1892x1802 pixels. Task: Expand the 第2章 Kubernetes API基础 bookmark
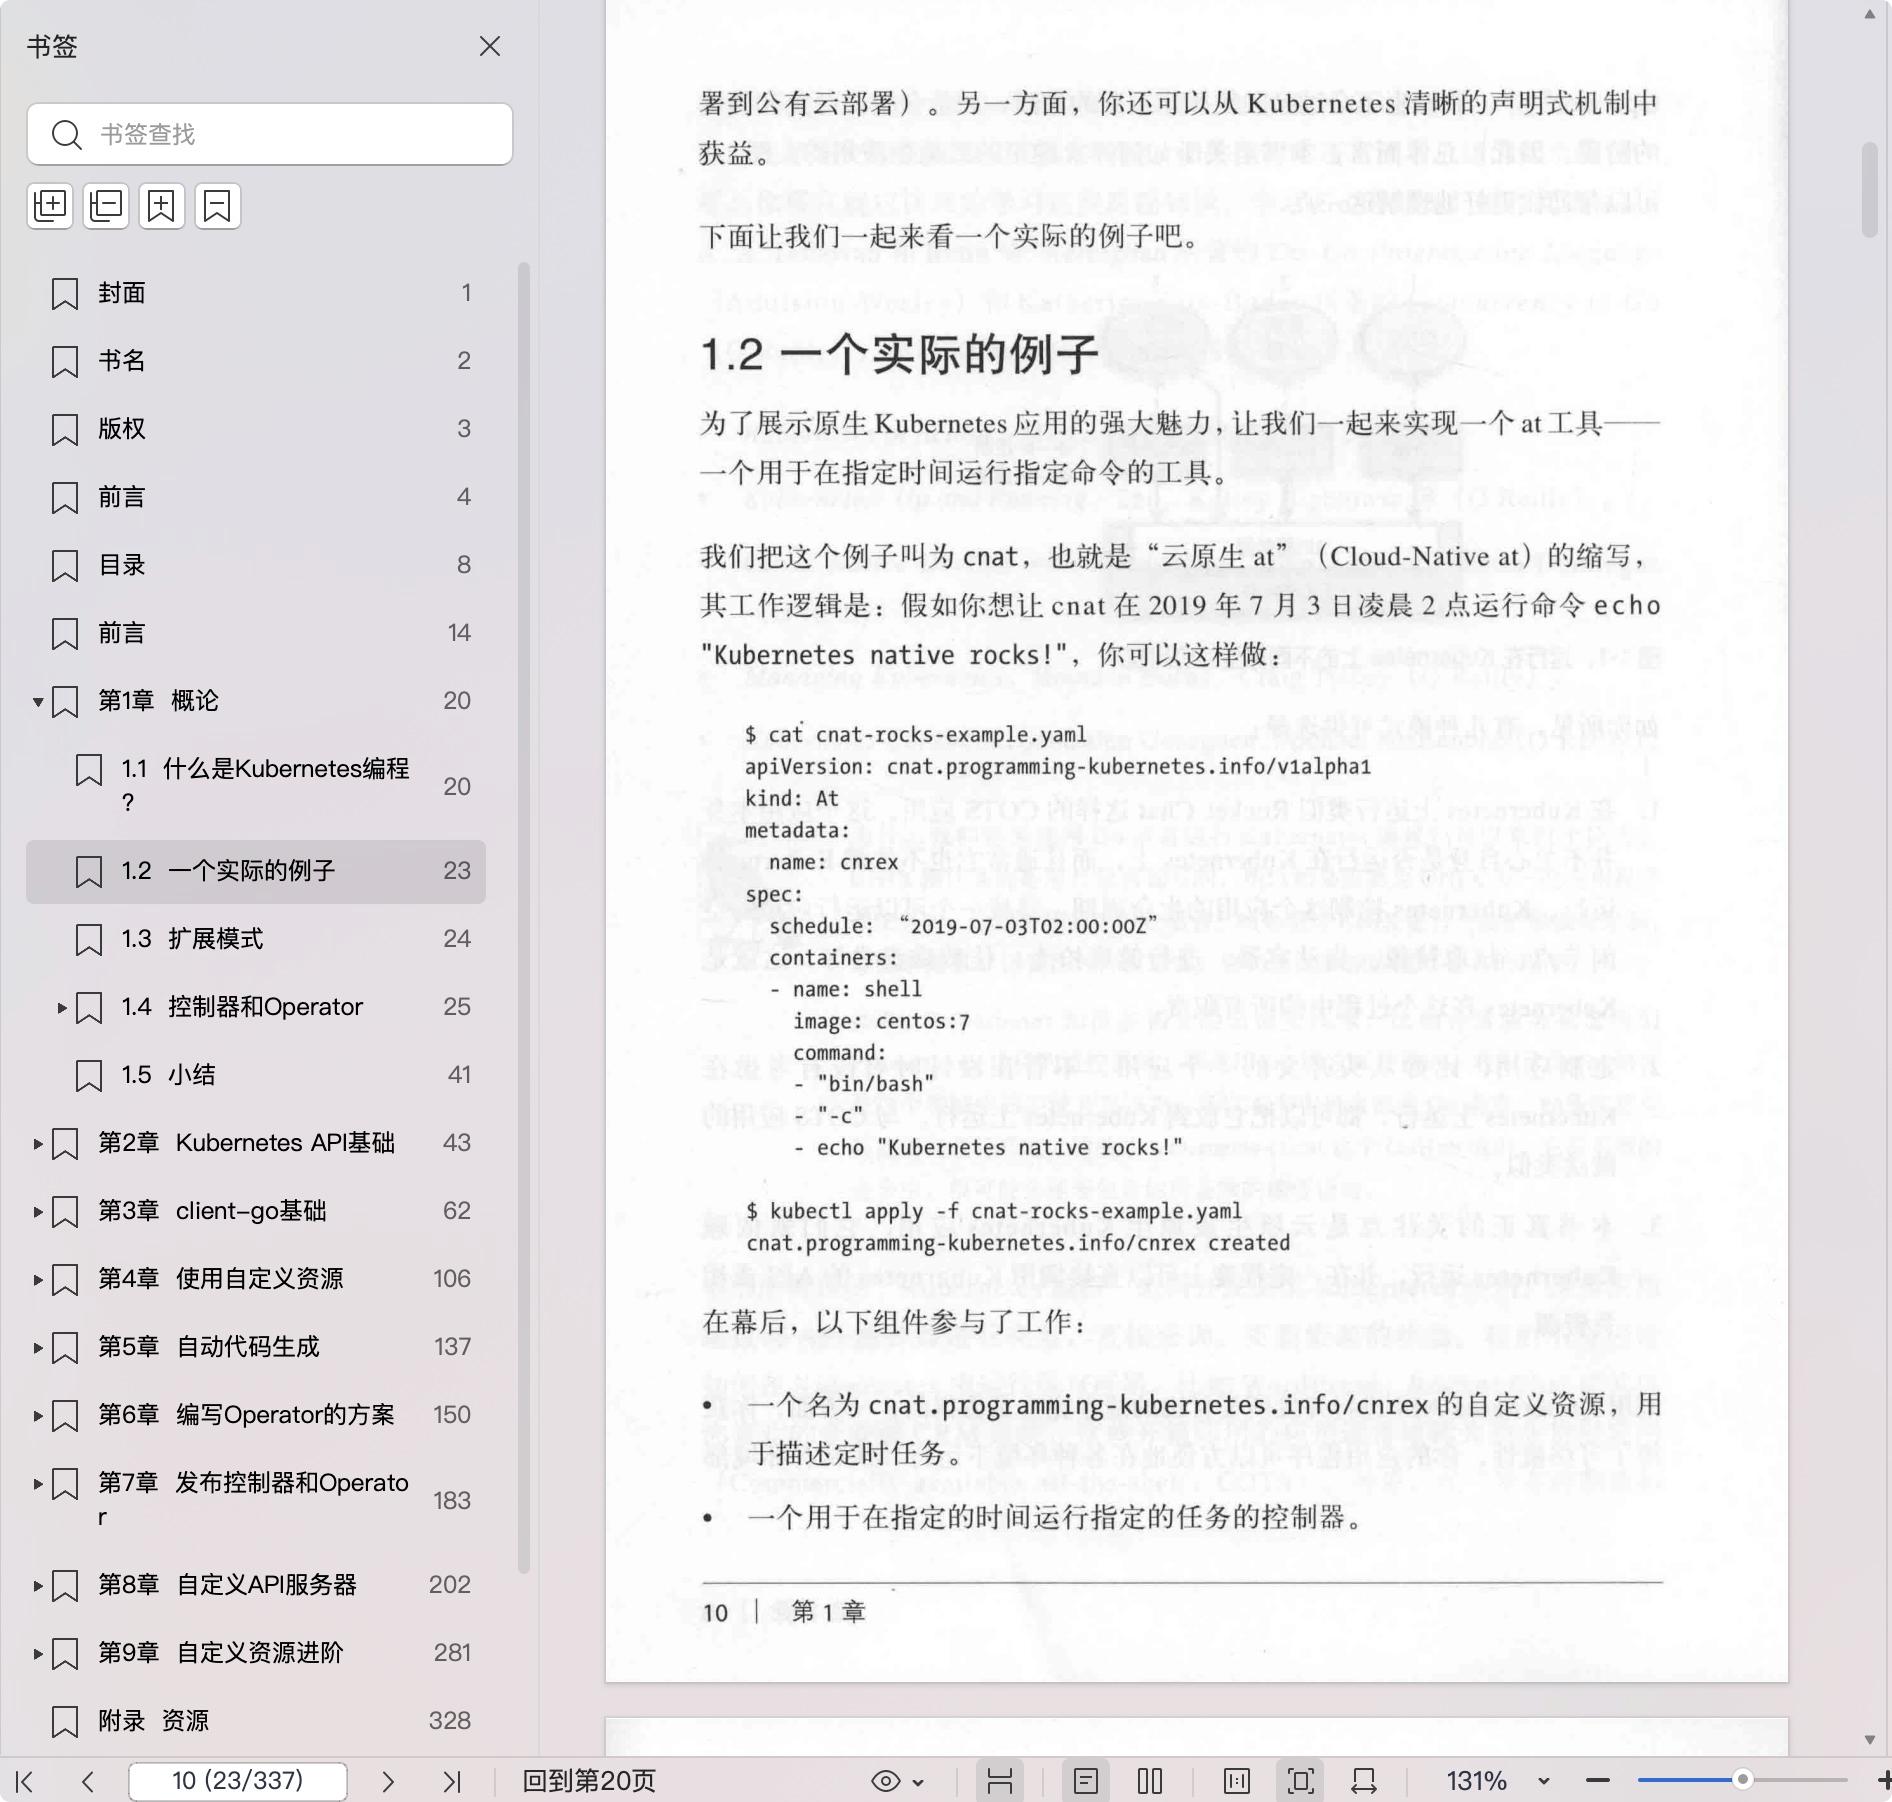pos(38,1143)
